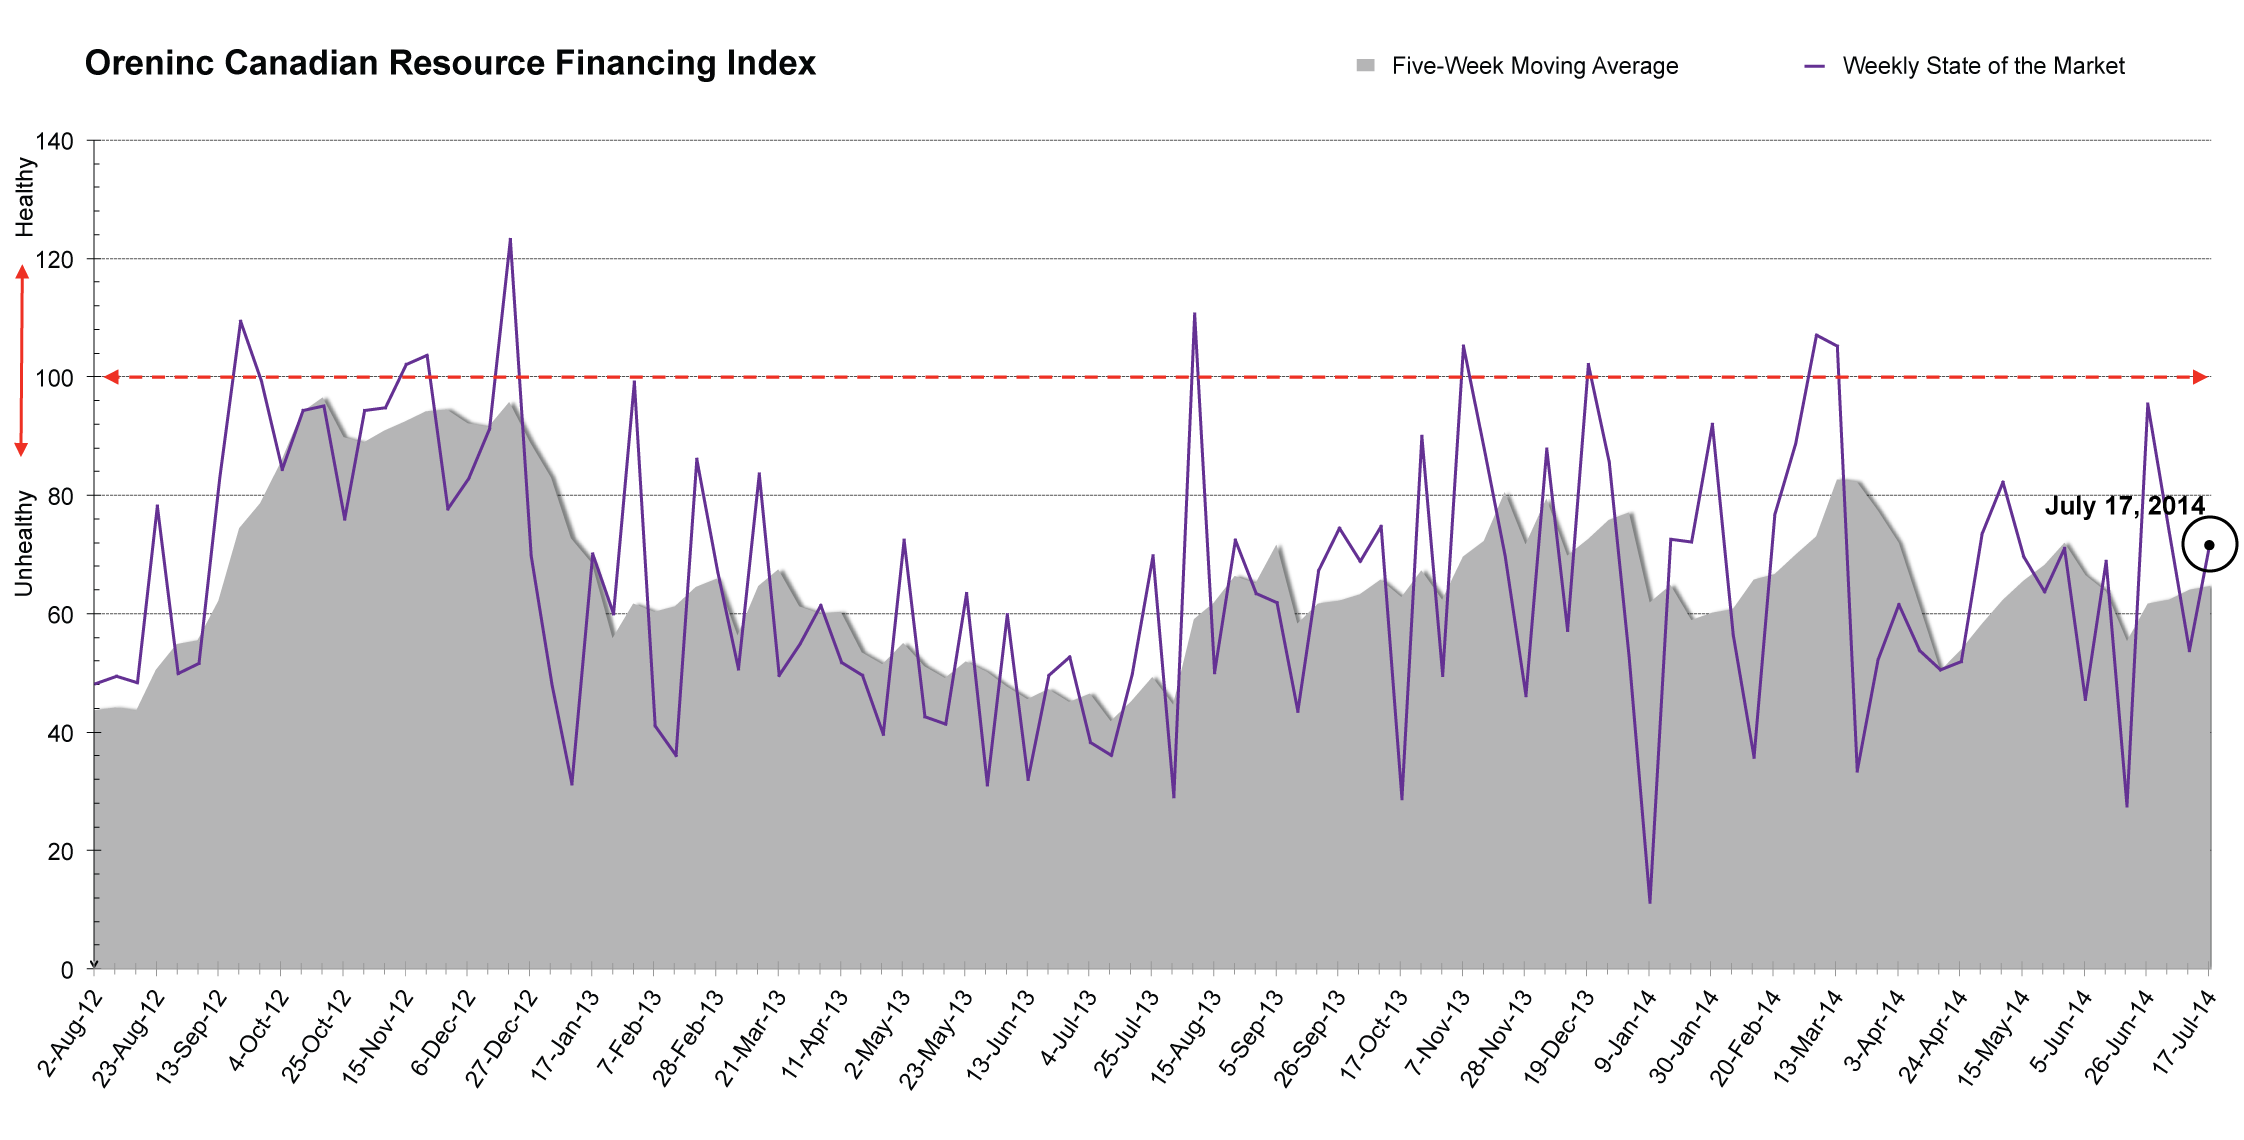Click the 13-Jun-13 date label

(x=1000, y=1036)
